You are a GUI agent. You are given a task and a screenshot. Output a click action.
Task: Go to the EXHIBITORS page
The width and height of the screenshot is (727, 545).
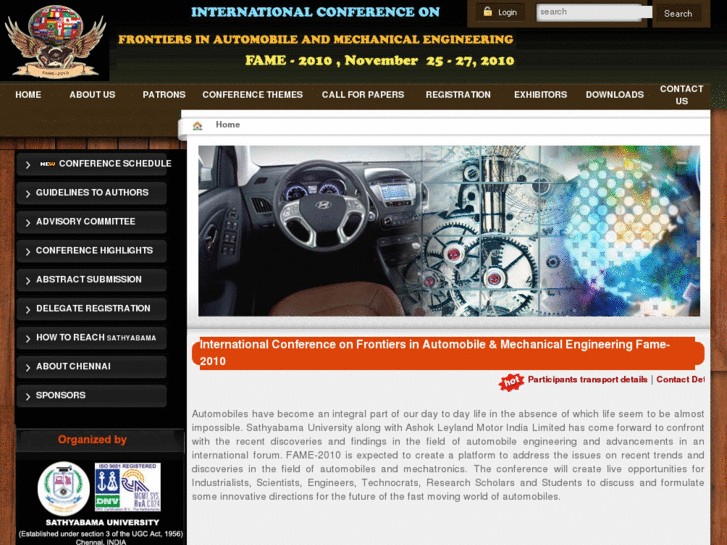coord(541,95)
